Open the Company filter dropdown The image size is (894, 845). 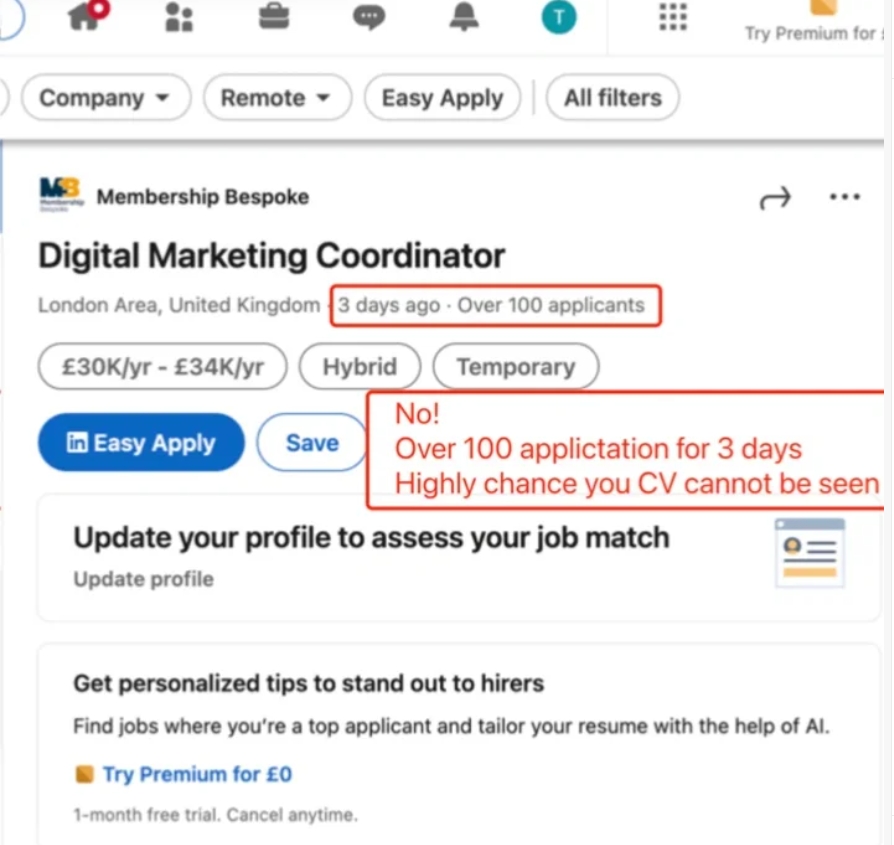pos(105,97)
